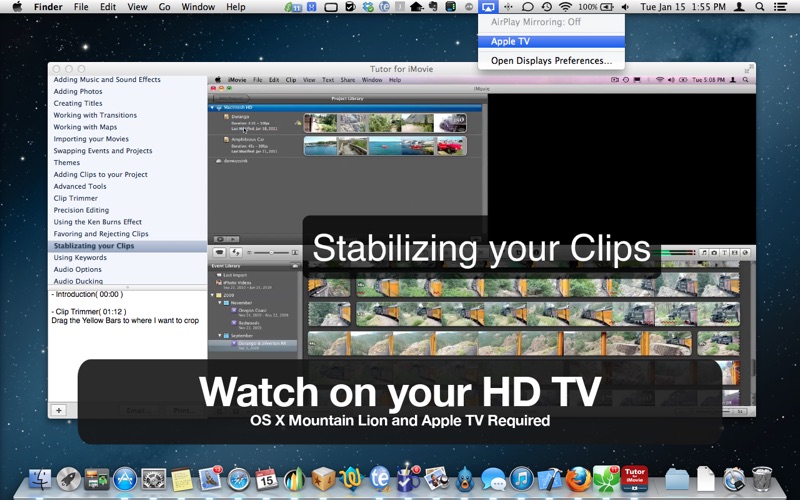Click the date and time clock in the menu bar
800x500 pixels.
coord(683,7)
